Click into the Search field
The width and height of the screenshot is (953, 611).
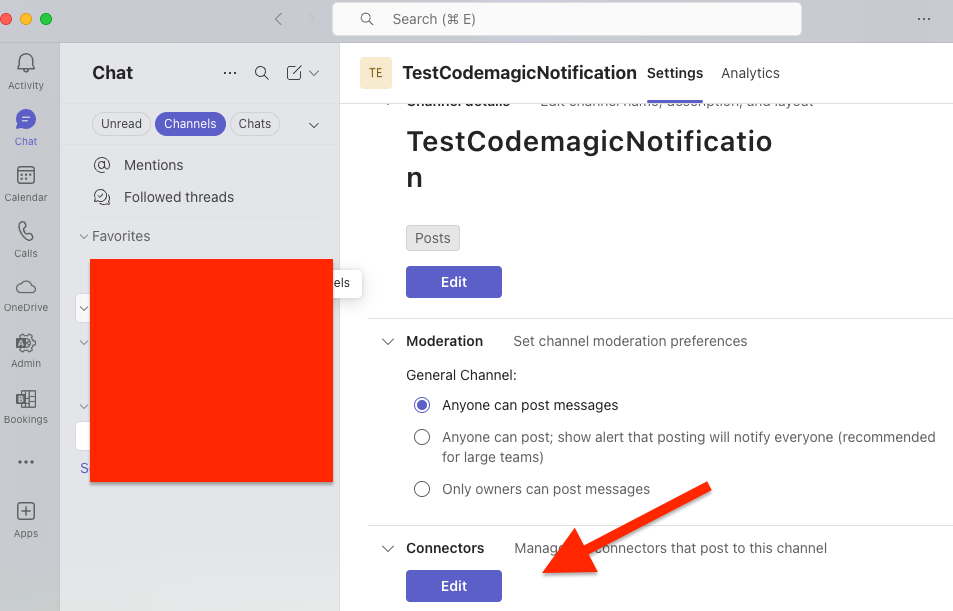[566, 19]
